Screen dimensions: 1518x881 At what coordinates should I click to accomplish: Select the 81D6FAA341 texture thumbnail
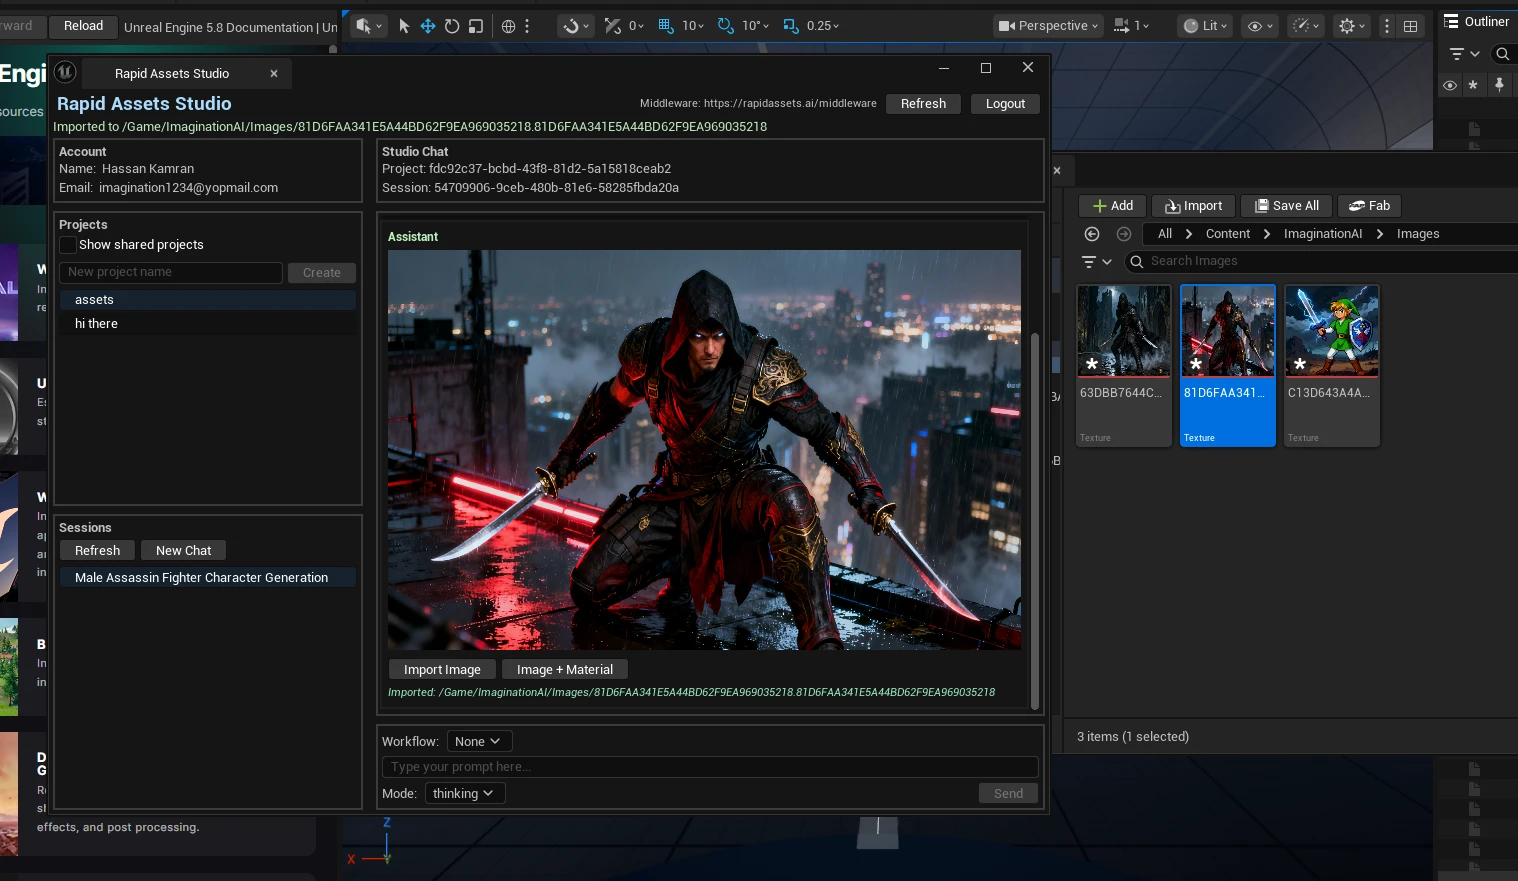tap(1228, 365)
